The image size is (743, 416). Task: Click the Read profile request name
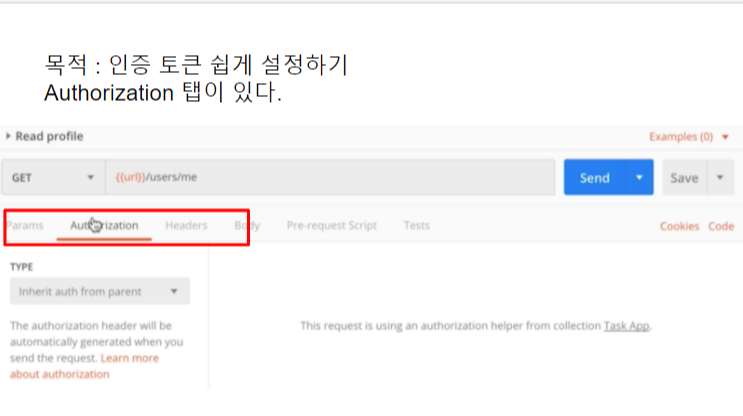(x=49, y=136)
